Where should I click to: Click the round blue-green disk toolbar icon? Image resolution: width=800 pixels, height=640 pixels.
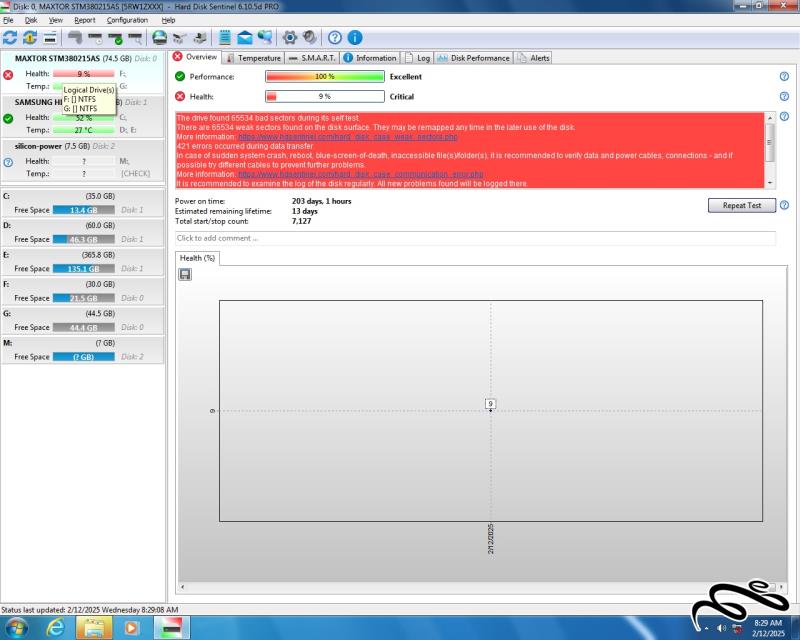pos(160,38)
